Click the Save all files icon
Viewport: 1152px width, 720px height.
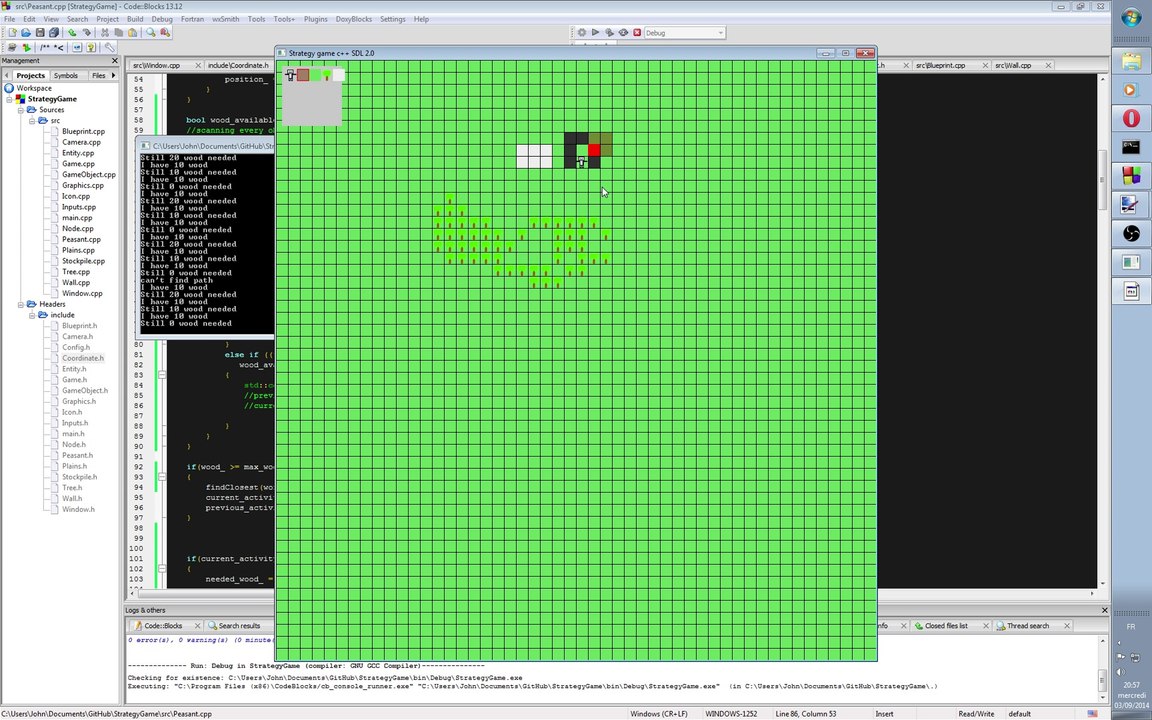tap(53, 32)
